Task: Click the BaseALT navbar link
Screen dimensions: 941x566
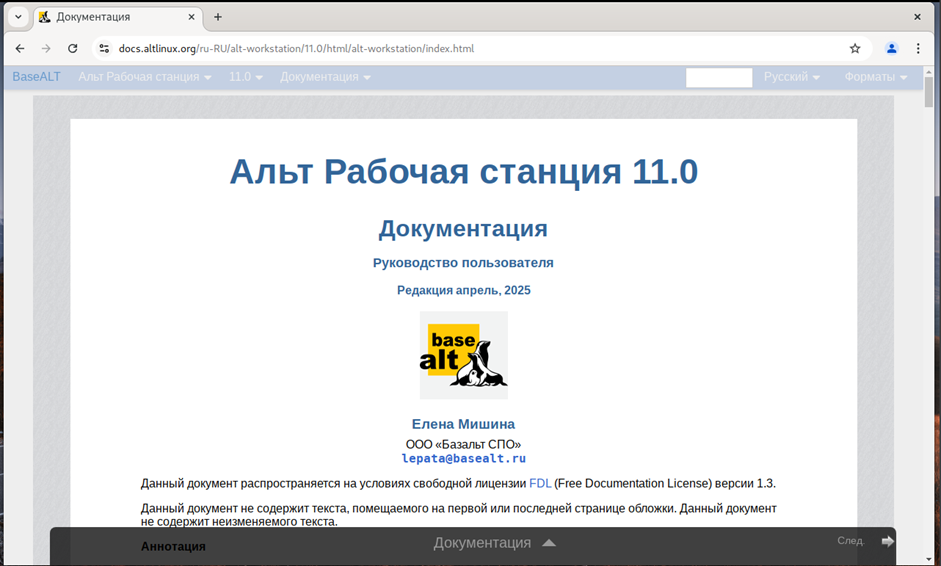Action: coord(36,77)
